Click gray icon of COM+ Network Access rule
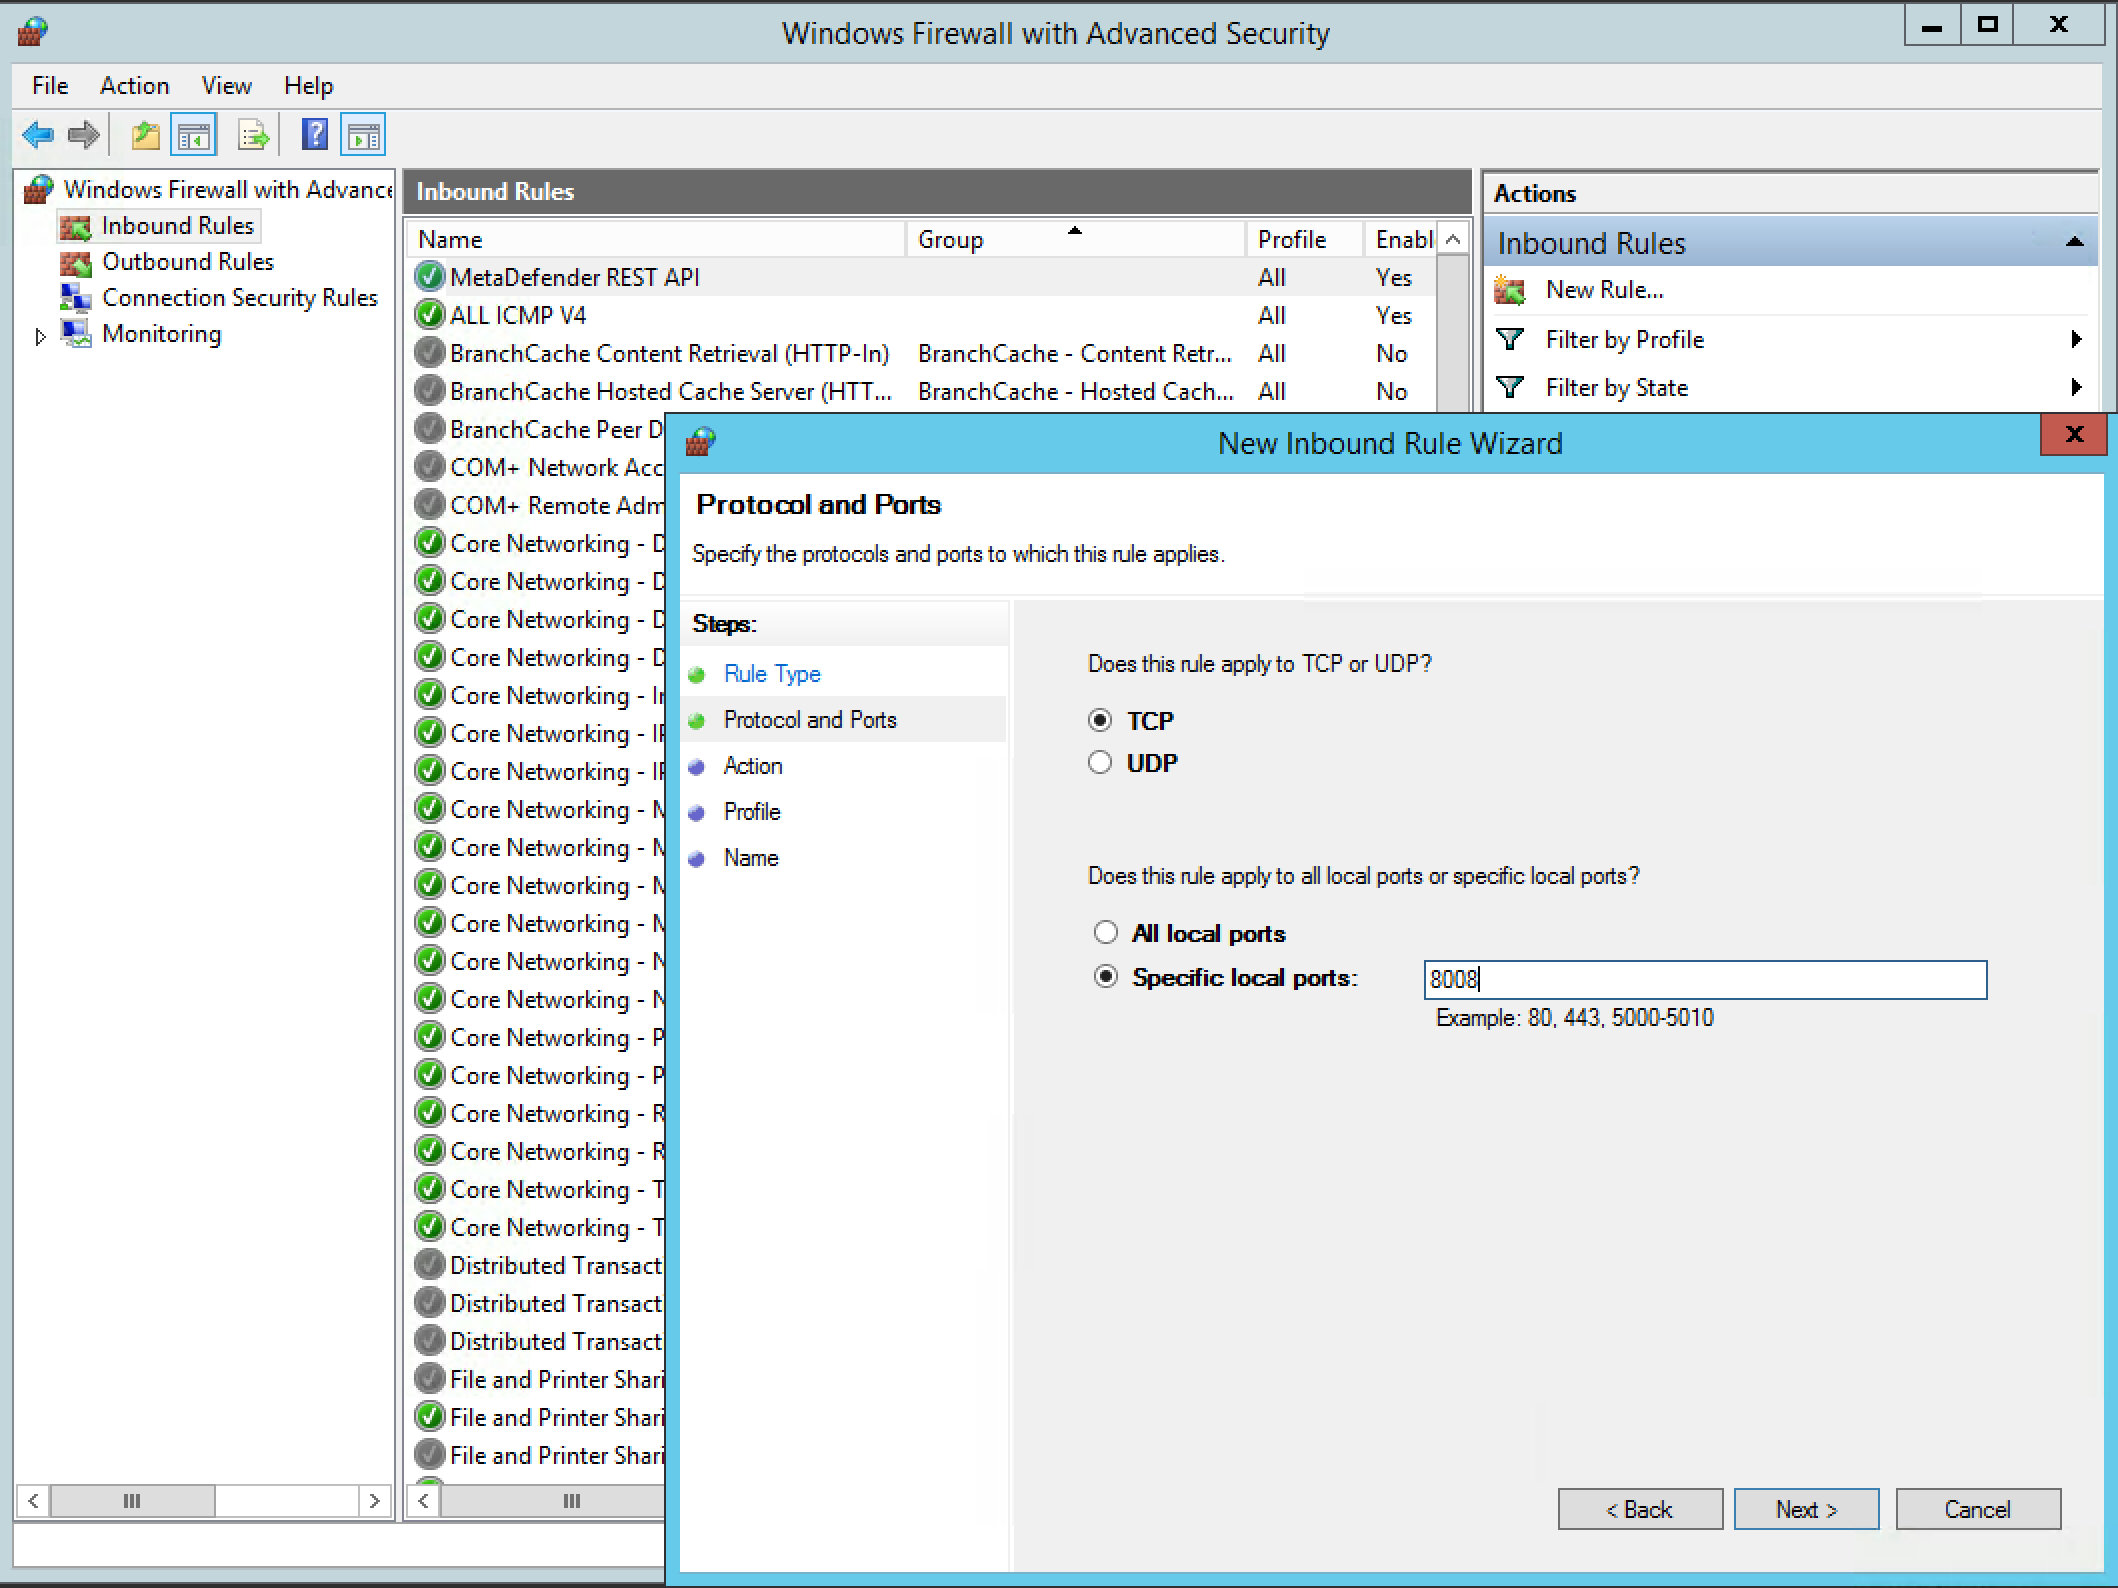This screenshot has height=1588, width=2118. point(430,467)
